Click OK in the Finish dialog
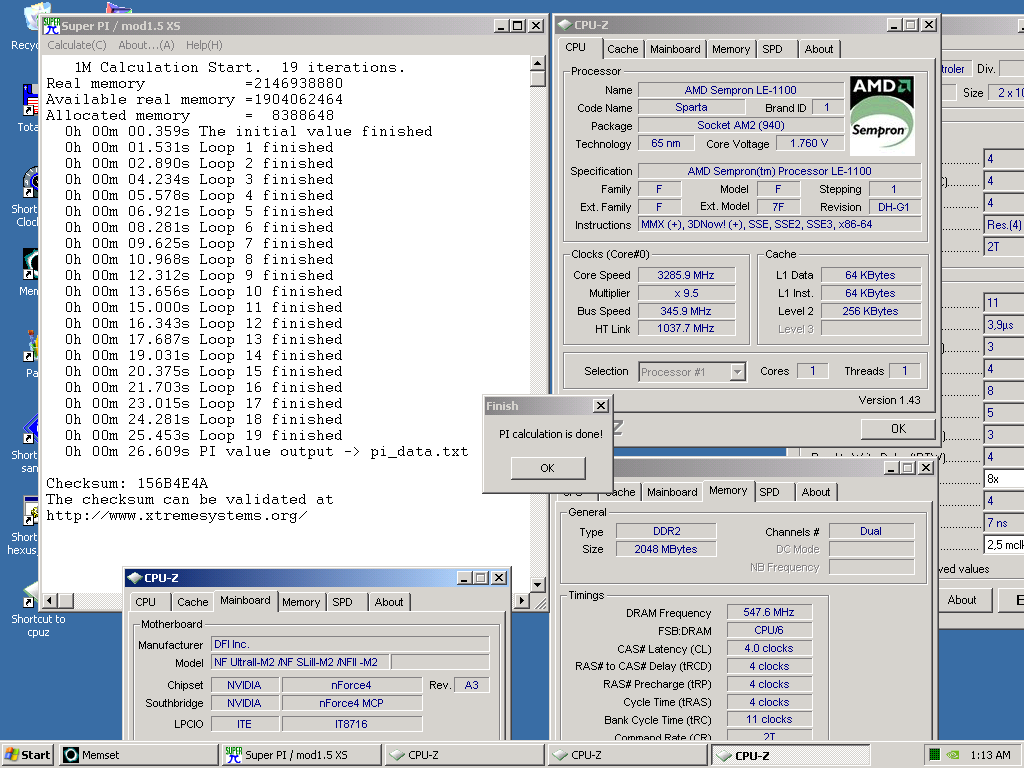1024x768 pixels. coord(548,468)
